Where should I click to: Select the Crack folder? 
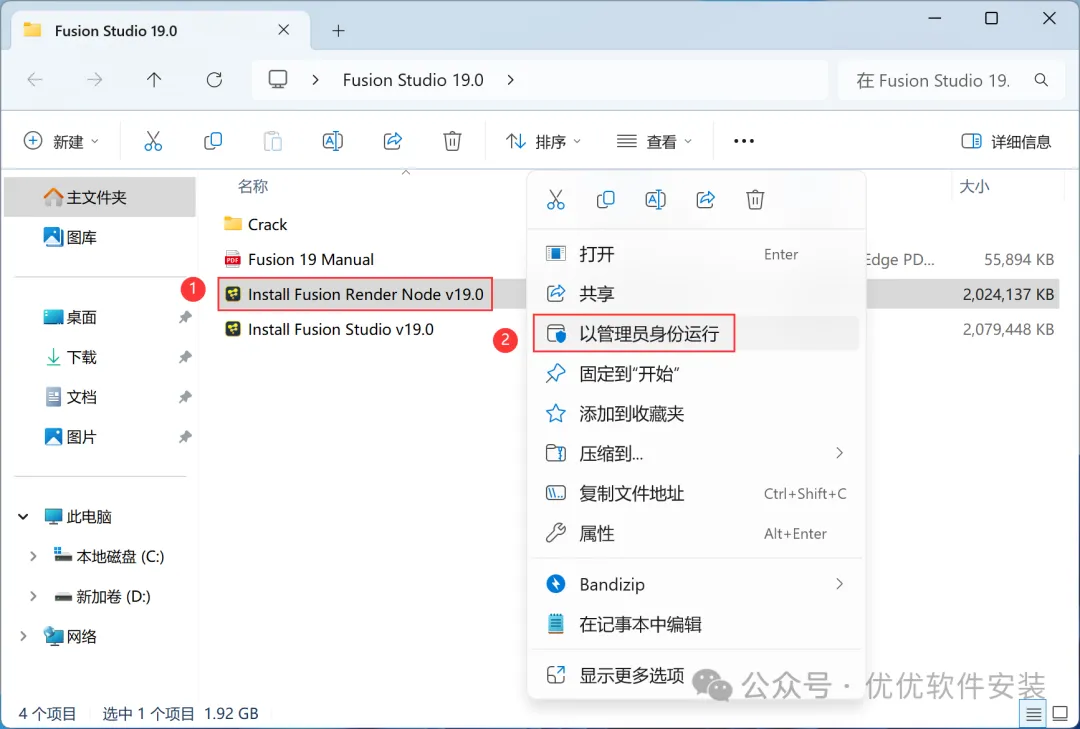(256, 225)
